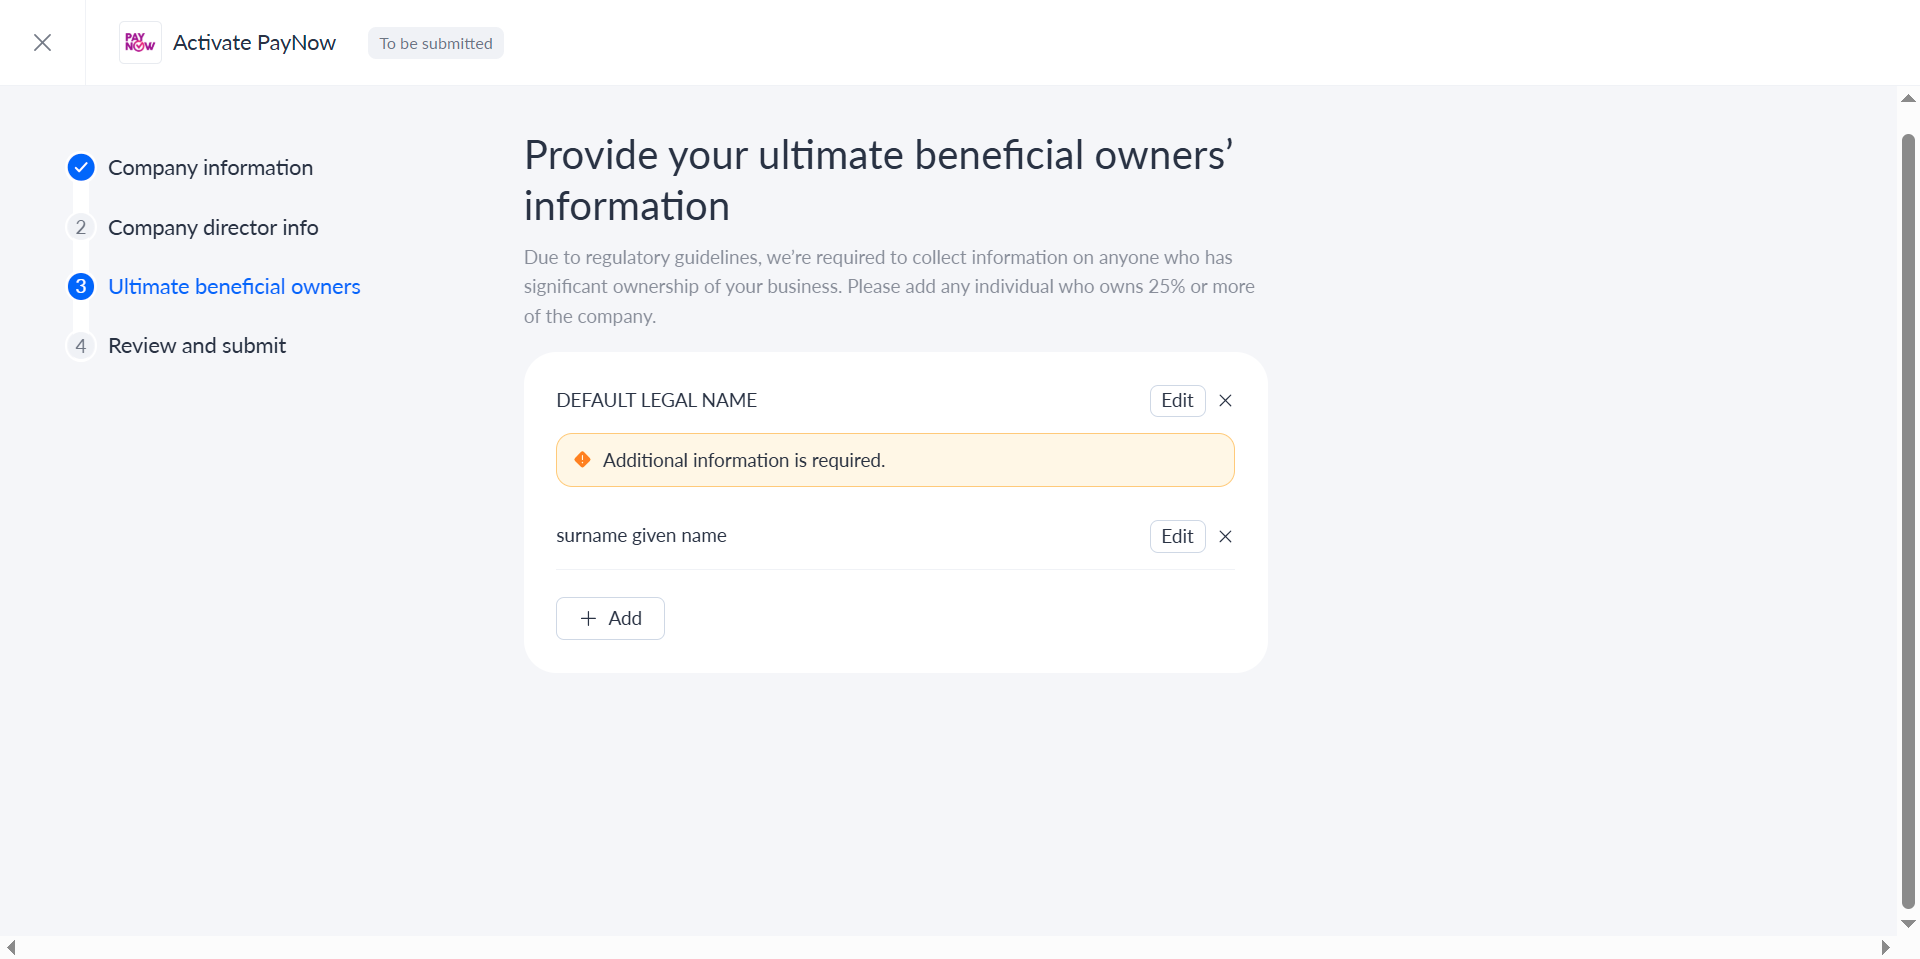Click the PayNow logo icon
This screenshot has height=959, width=1920.
pyautogui.click(x=140, y=42)
